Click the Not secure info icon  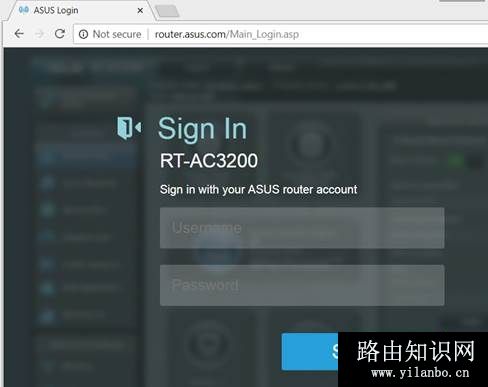tap(83, 34)
